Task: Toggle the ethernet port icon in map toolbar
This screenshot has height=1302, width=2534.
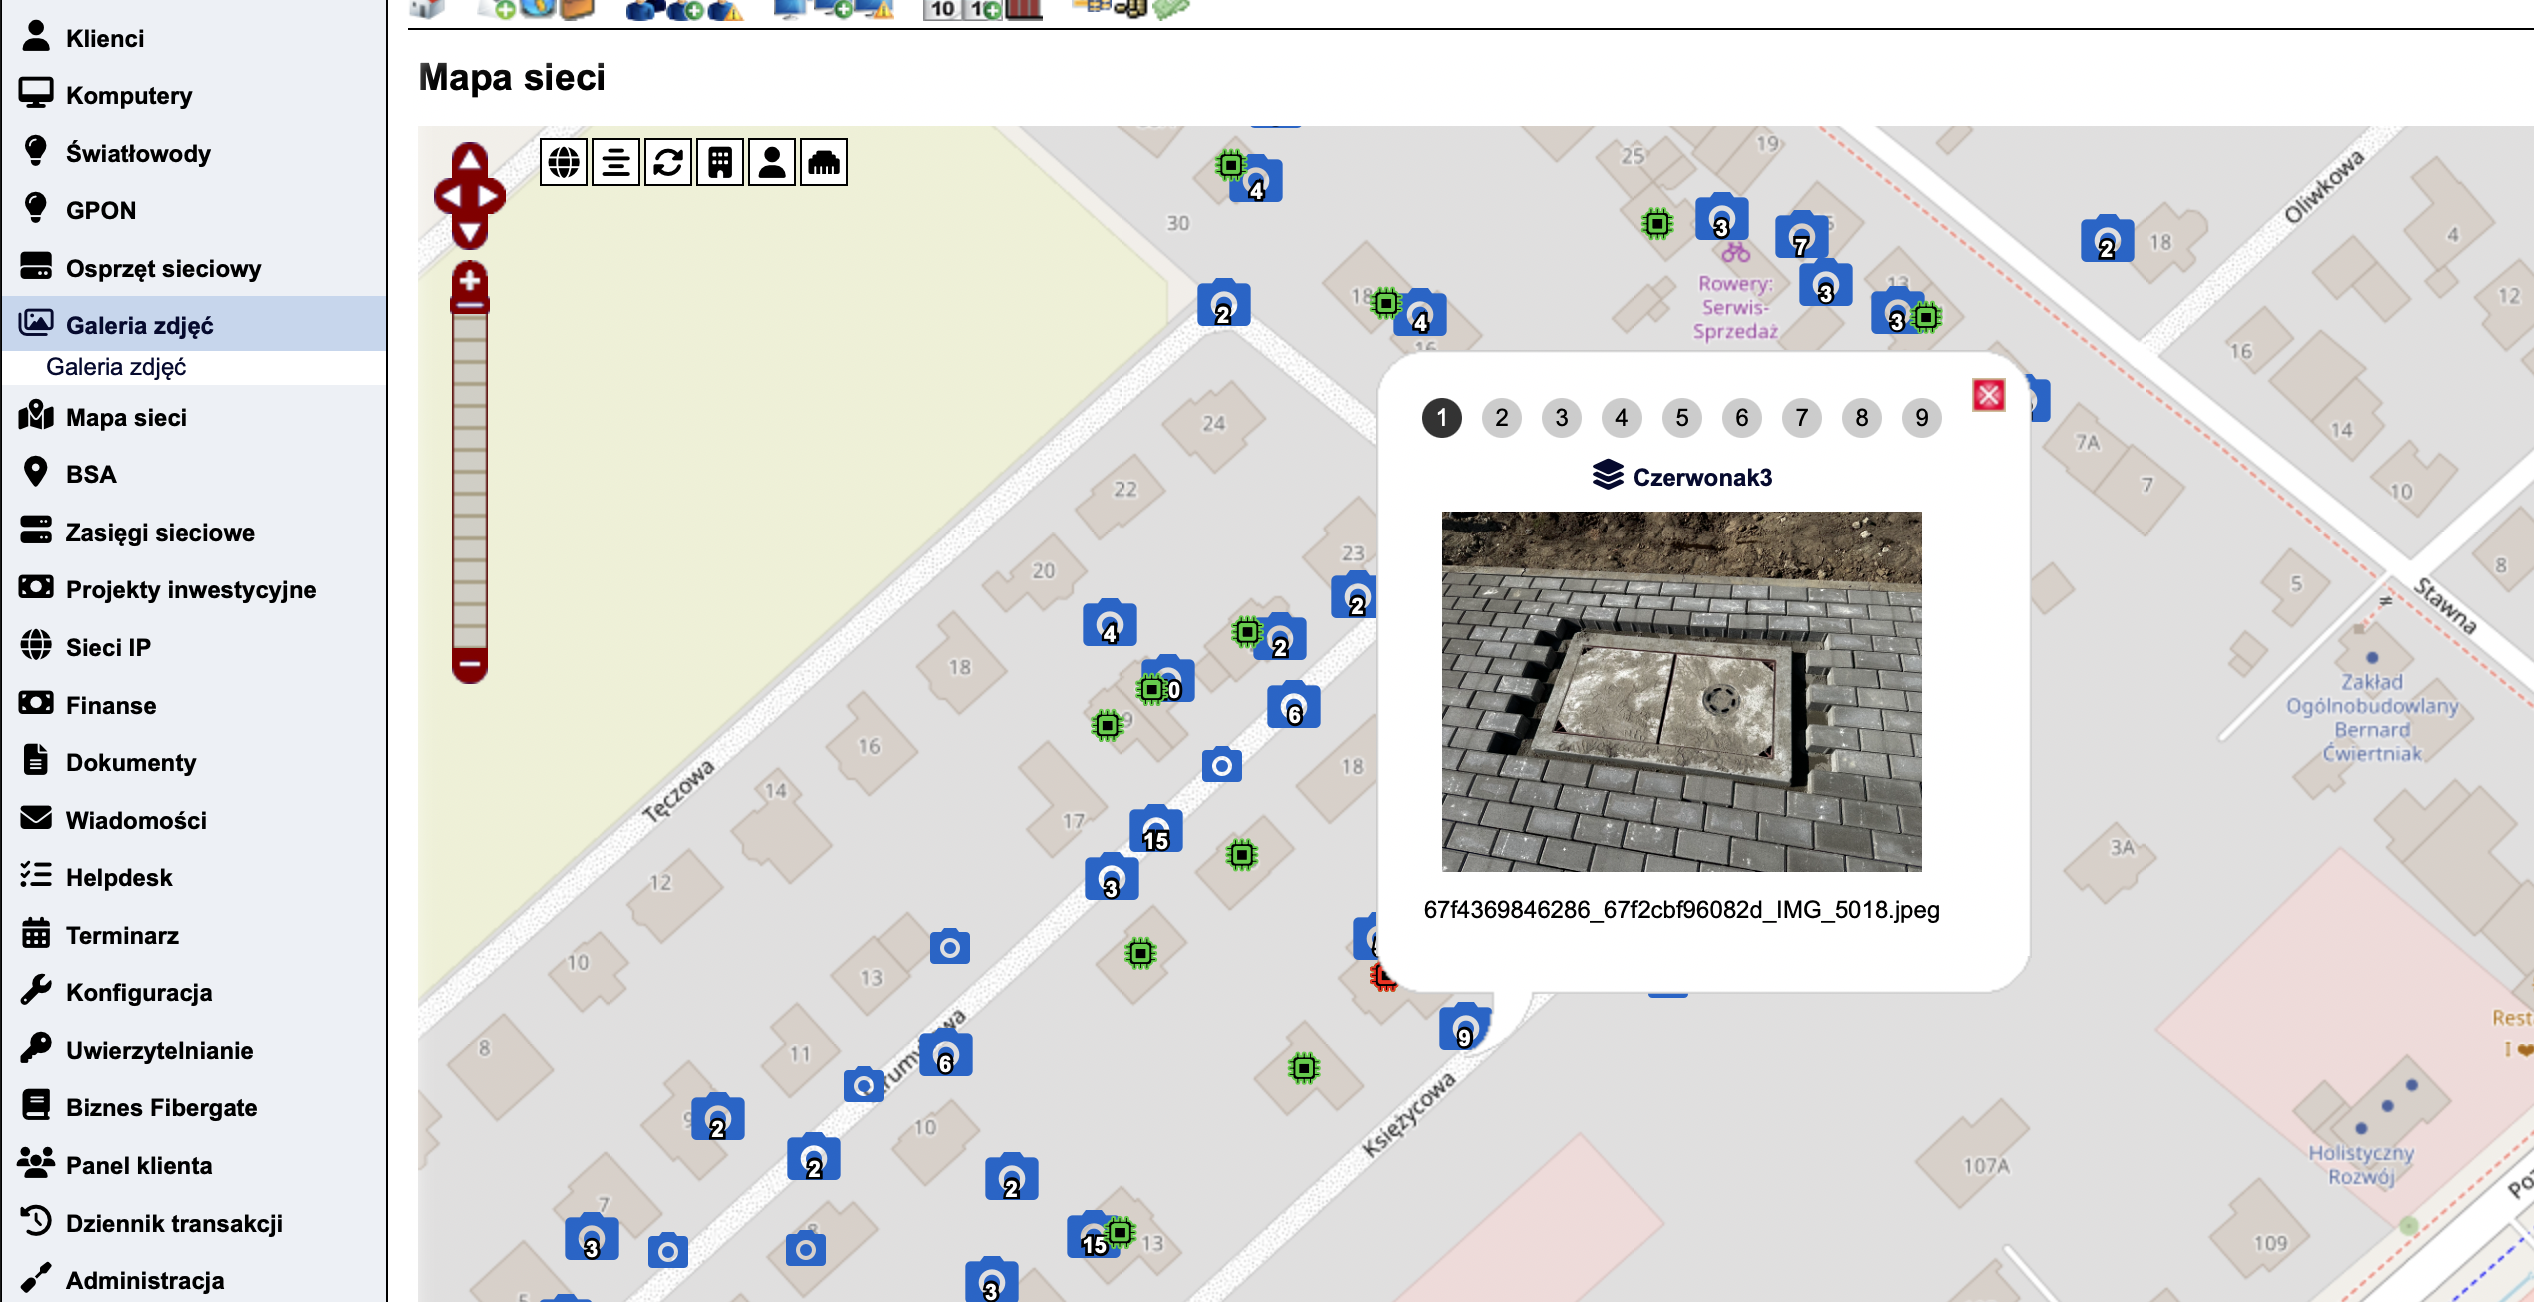Action: 824,162
